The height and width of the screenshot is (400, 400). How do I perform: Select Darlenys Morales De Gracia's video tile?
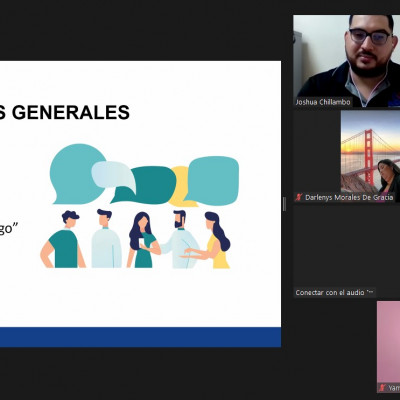(370, 156)
